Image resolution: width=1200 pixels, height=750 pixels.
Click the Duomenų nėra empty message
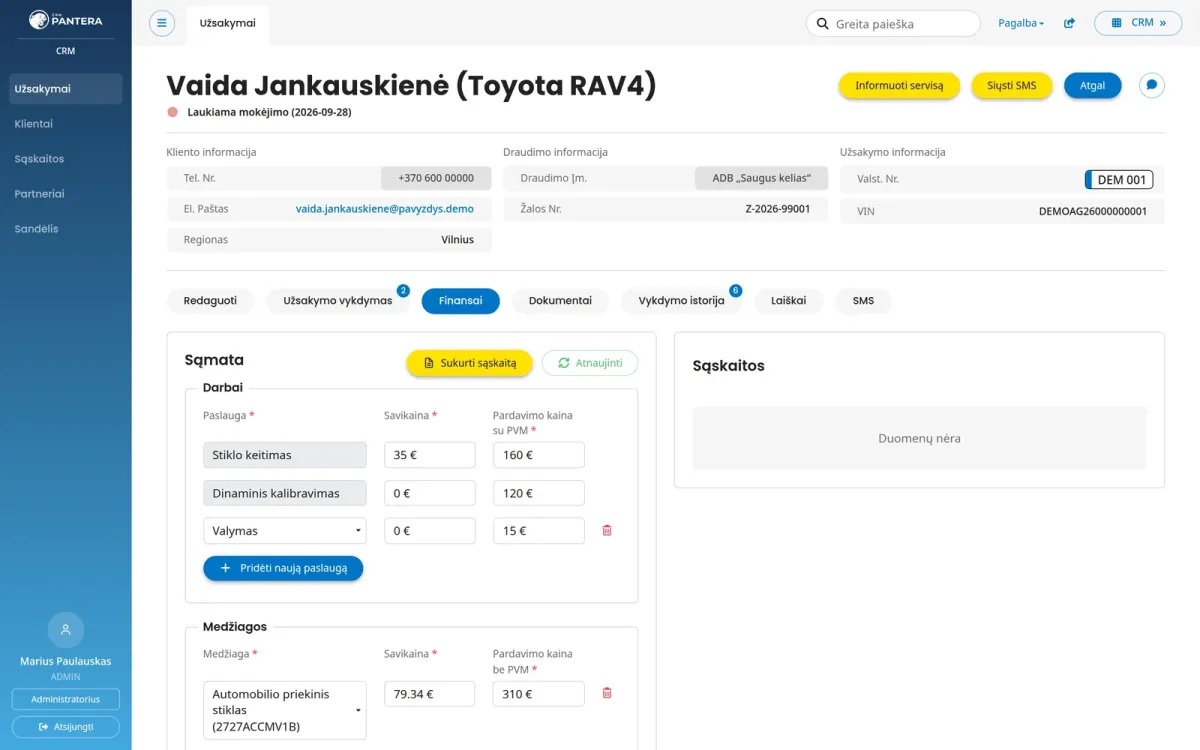click(x=920, y=438)
